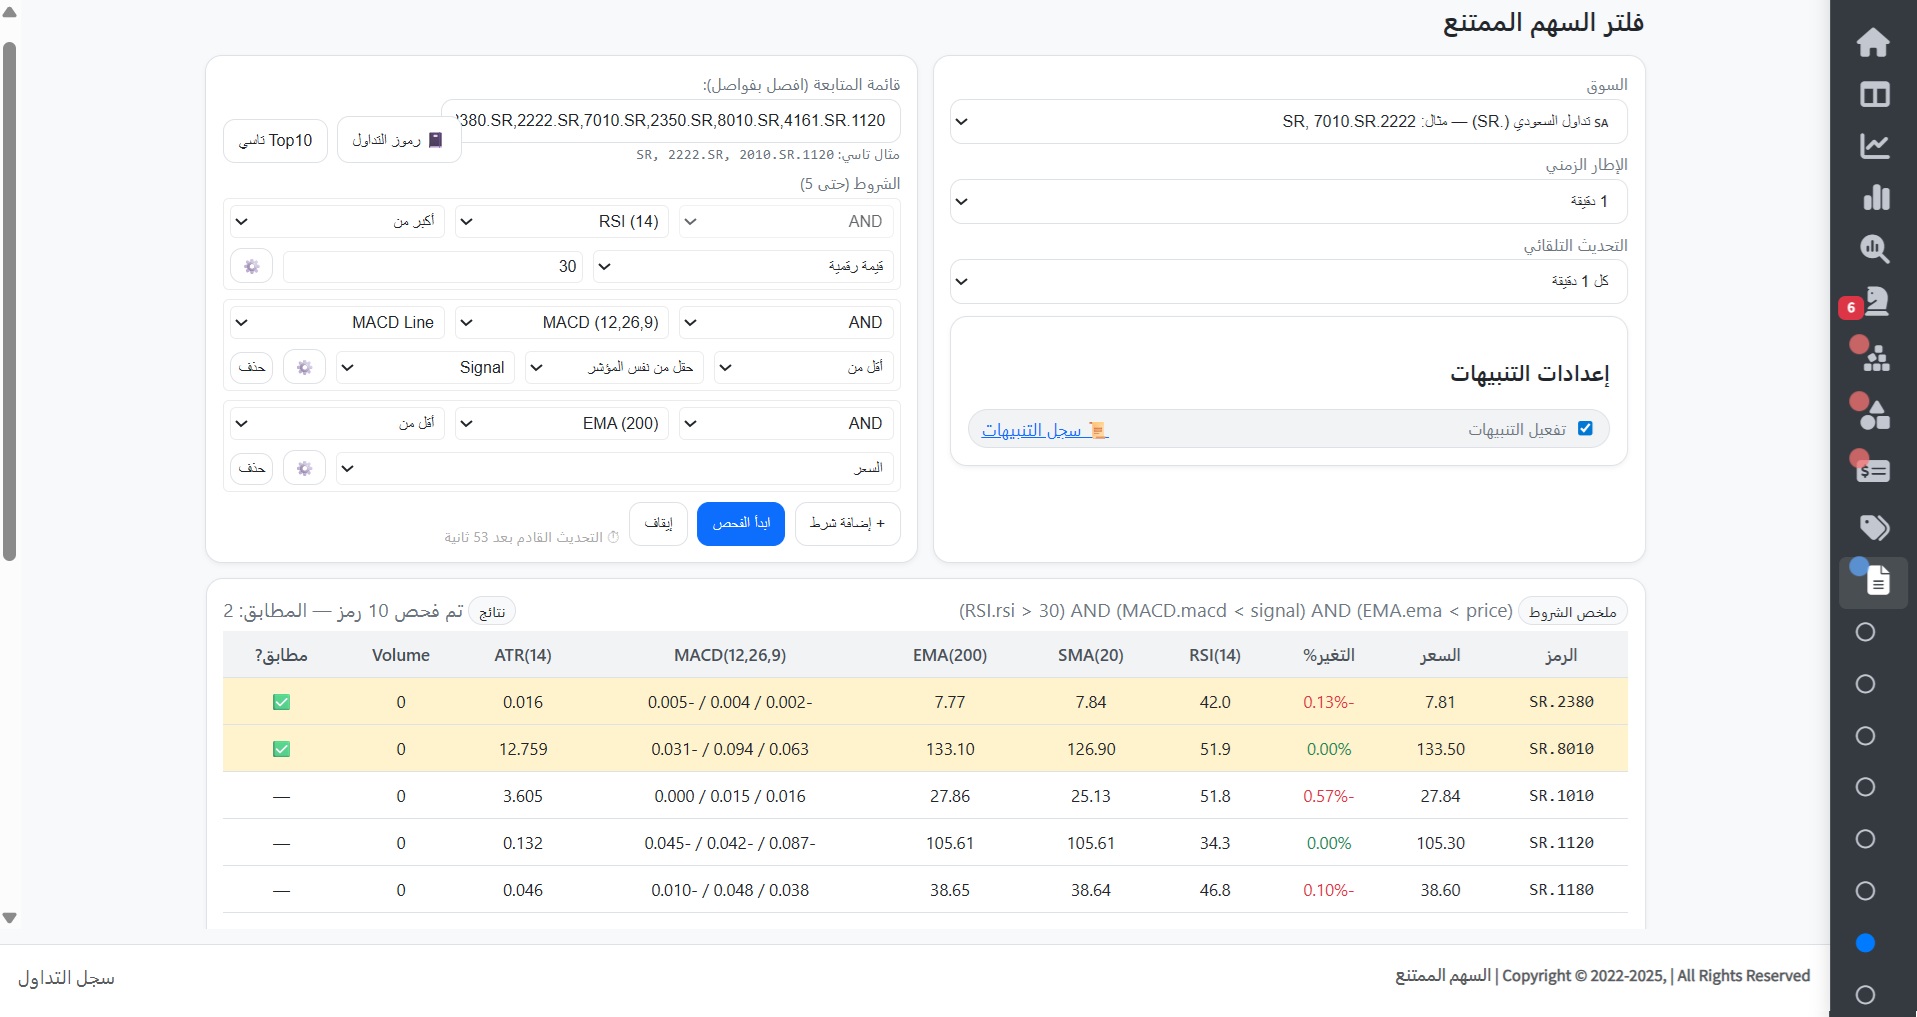Click the green match checkbox for SR.2380
The width and height of the screenshot is (1917, 1017).
281,701
